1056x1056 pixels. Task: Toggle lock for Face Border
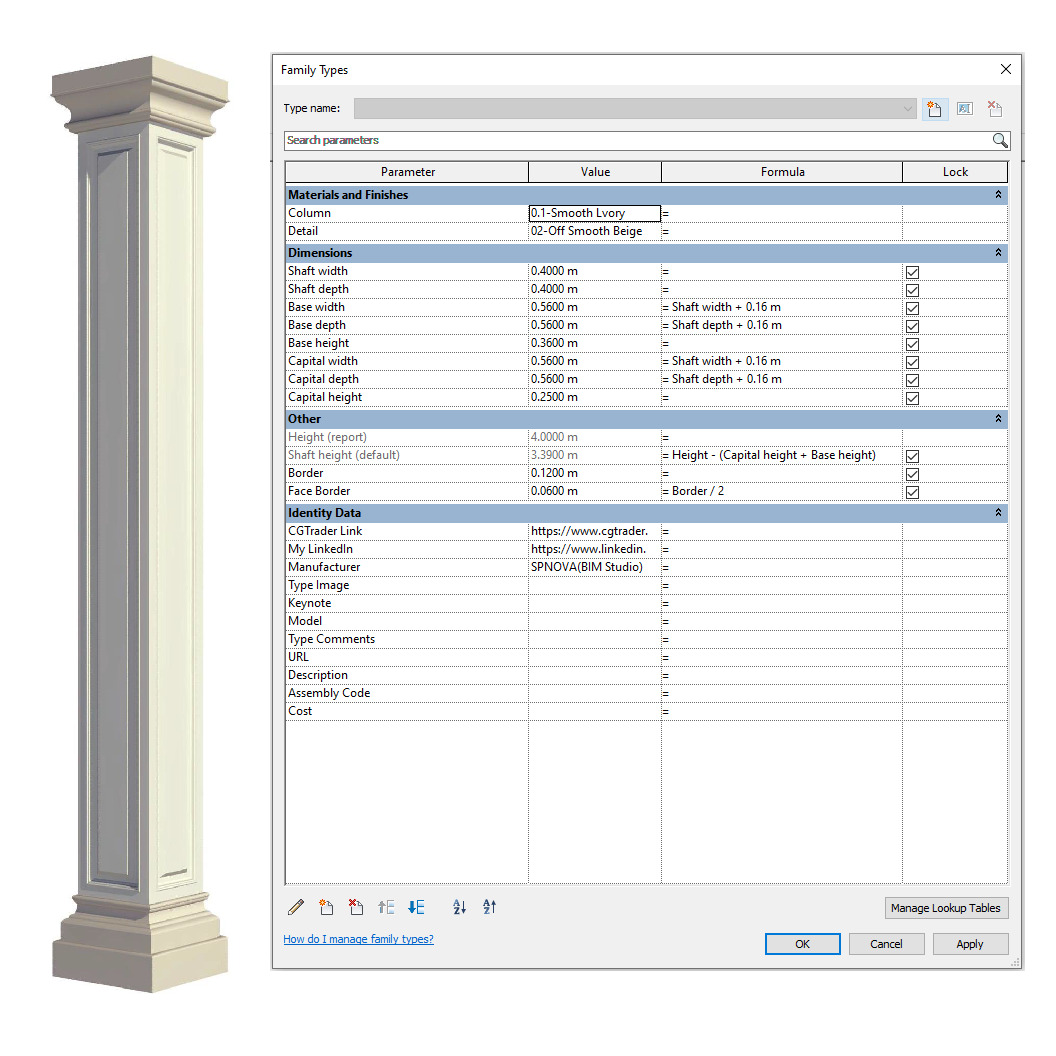pyautogui.click(x=913, y=492)
